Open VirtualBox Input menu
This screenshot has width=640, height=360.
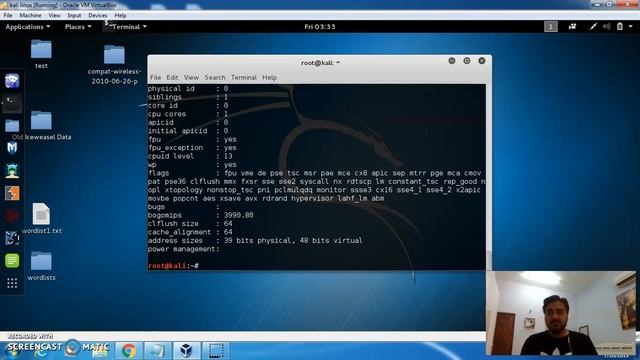click(x=74, y=15)
